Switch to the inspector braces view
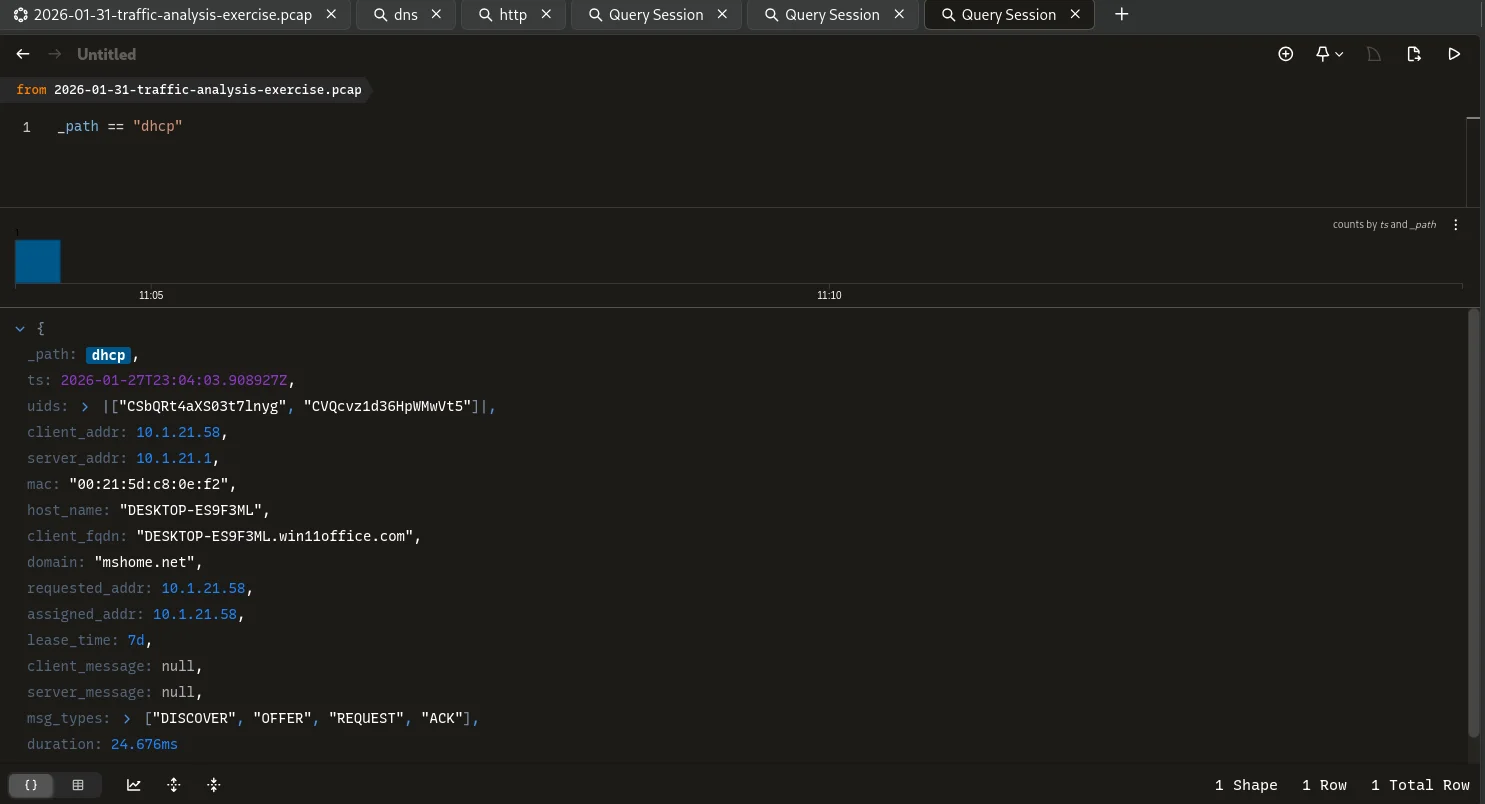Image resolution: width=1485 pixels, height=804 pixels. pyautogui.click(x=31, y=785)
